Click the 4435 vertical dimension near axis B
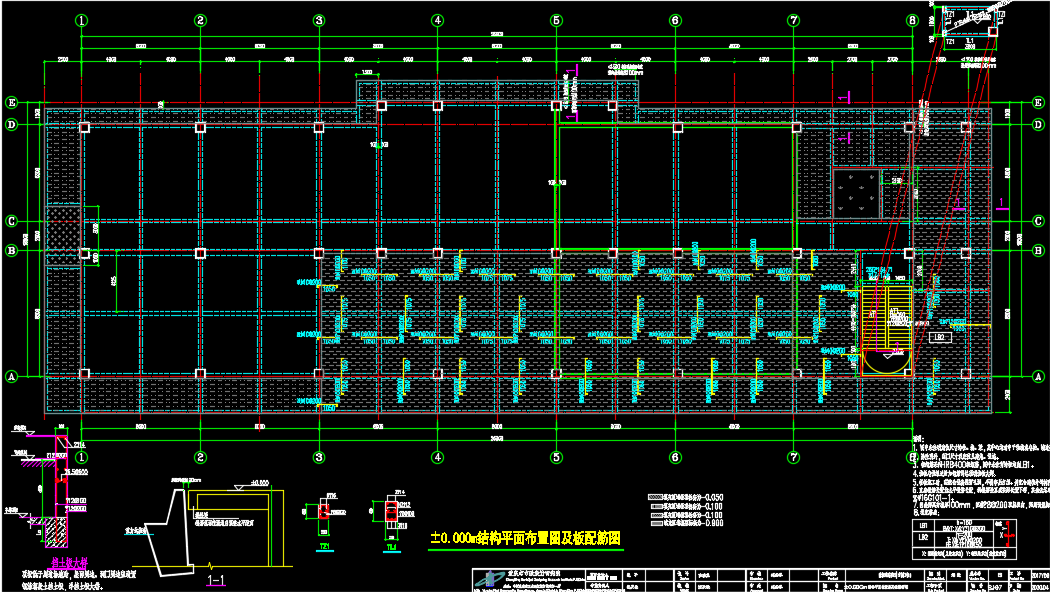The image size is (1051, 592). coord(115,280)
